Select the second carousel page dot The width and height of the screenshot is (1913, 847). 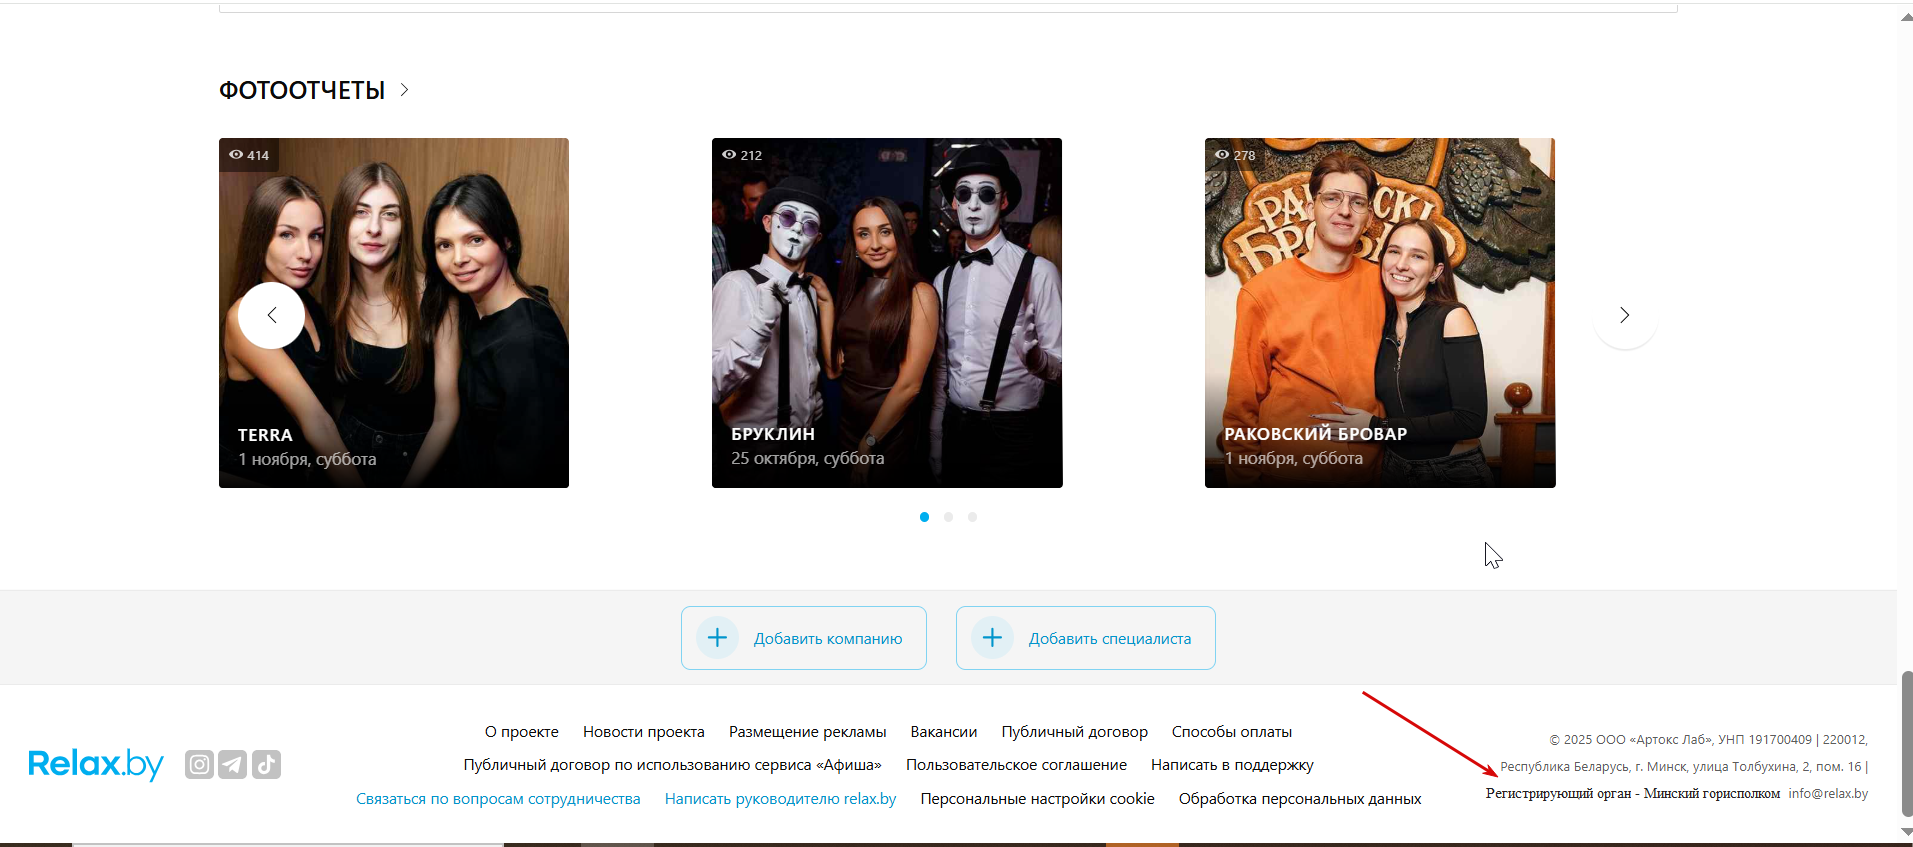click(x=948, y=517)
